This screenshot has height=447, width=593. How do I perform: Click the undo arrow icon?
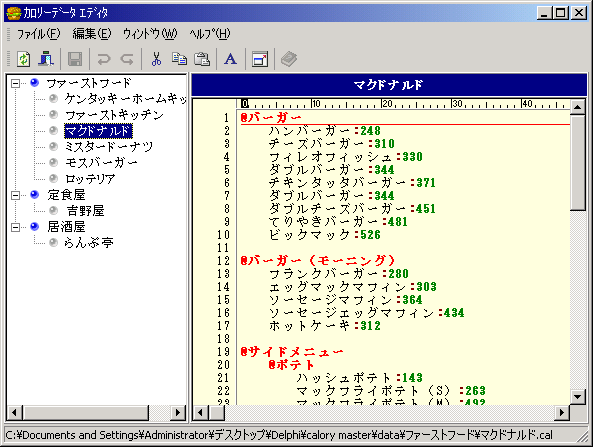coord(104,59)
